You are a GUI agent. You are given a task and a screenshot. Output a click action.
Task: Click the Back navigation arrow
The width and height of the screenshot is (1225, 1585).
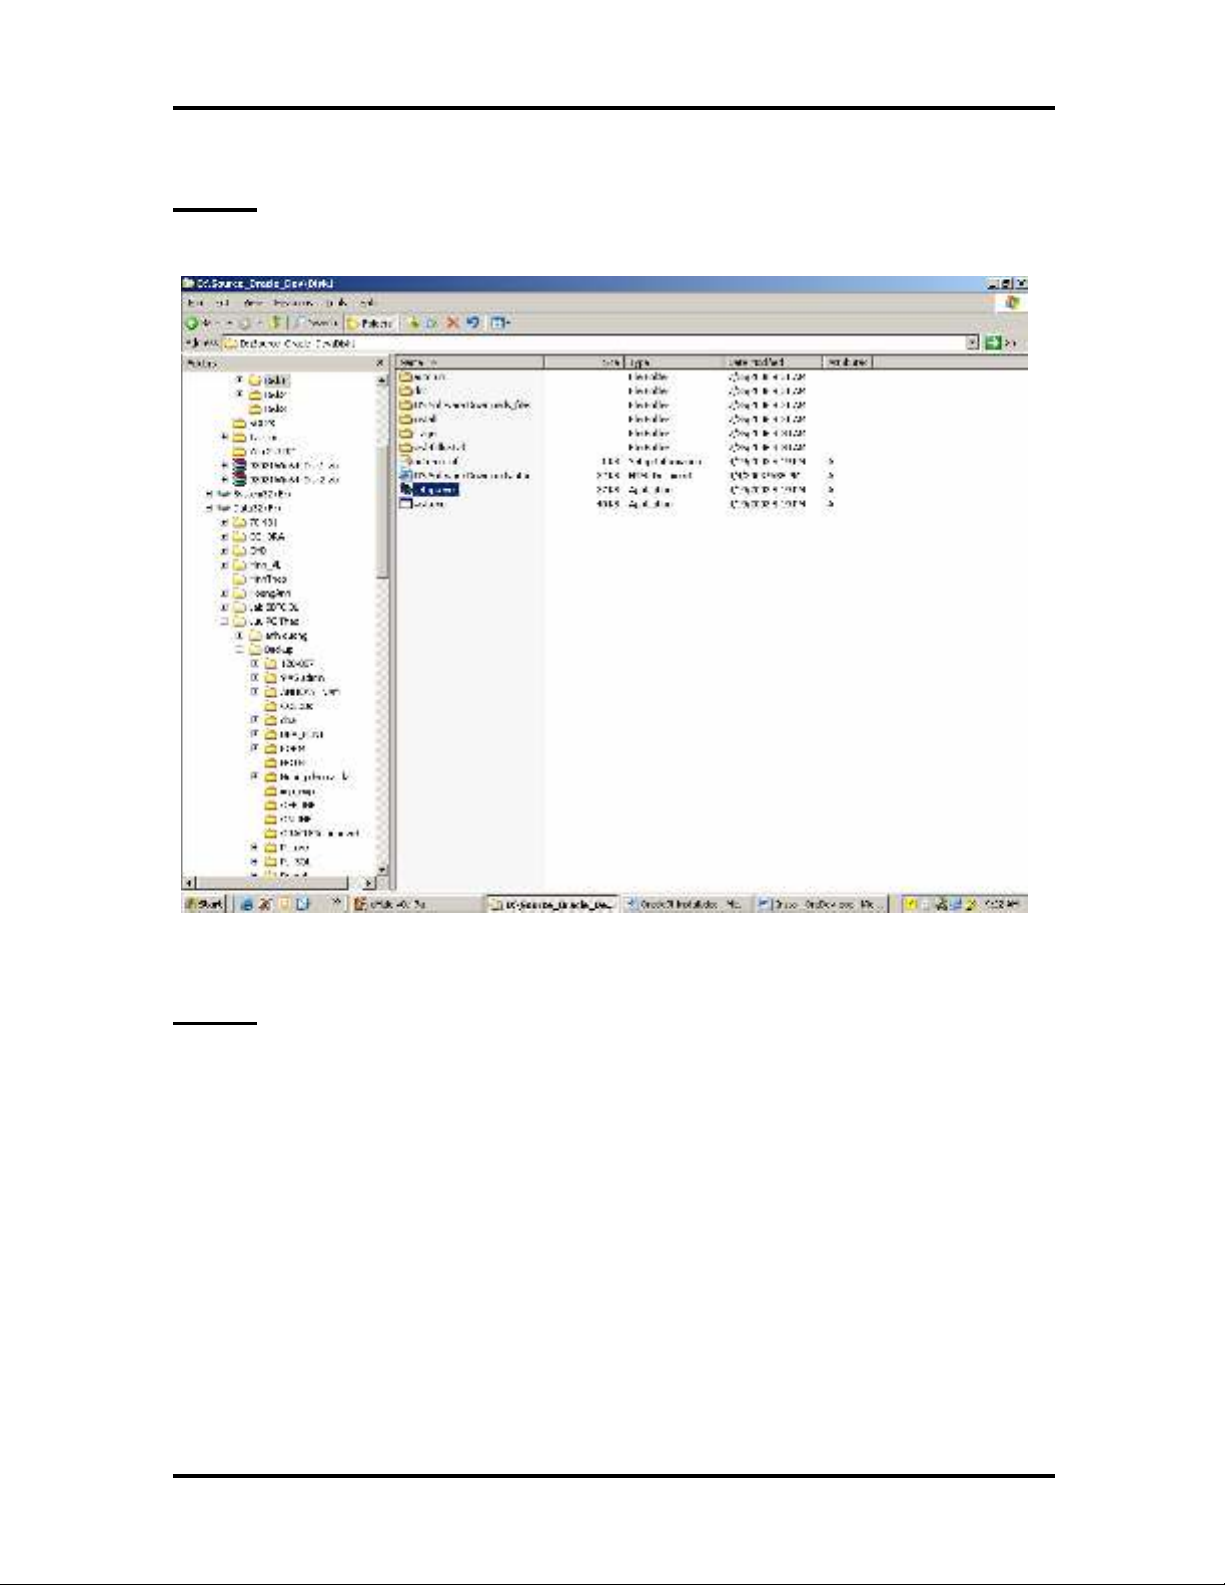click(x=192, y=323)
